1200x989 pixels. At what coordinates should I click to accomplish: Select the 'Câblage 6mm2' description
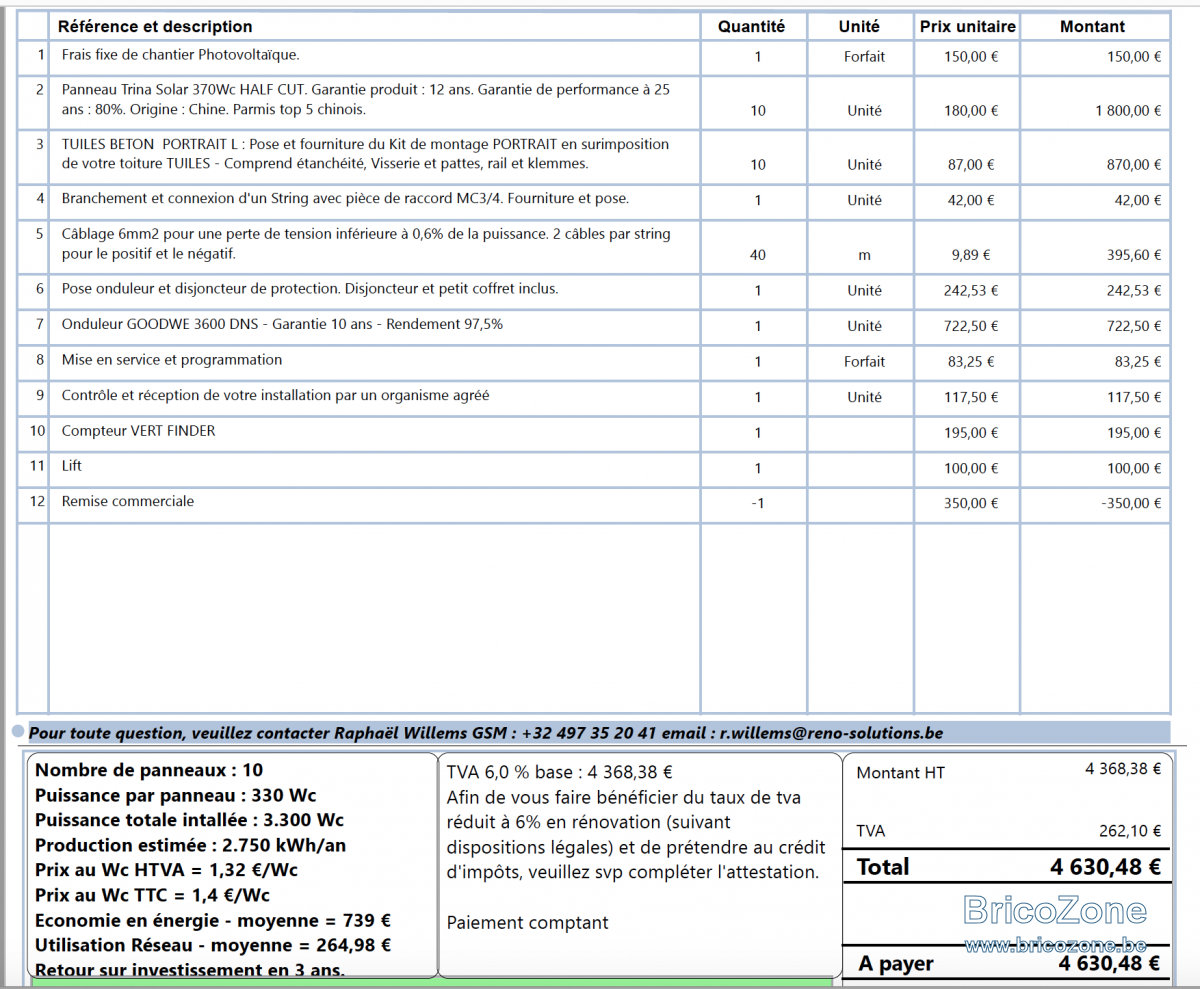pyautogui.click(x=366, y=244)
